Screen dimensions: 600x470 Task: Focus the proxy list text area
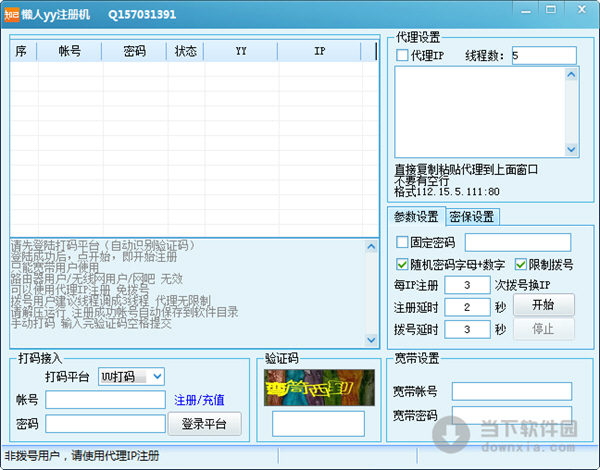[x=486, y=111]
